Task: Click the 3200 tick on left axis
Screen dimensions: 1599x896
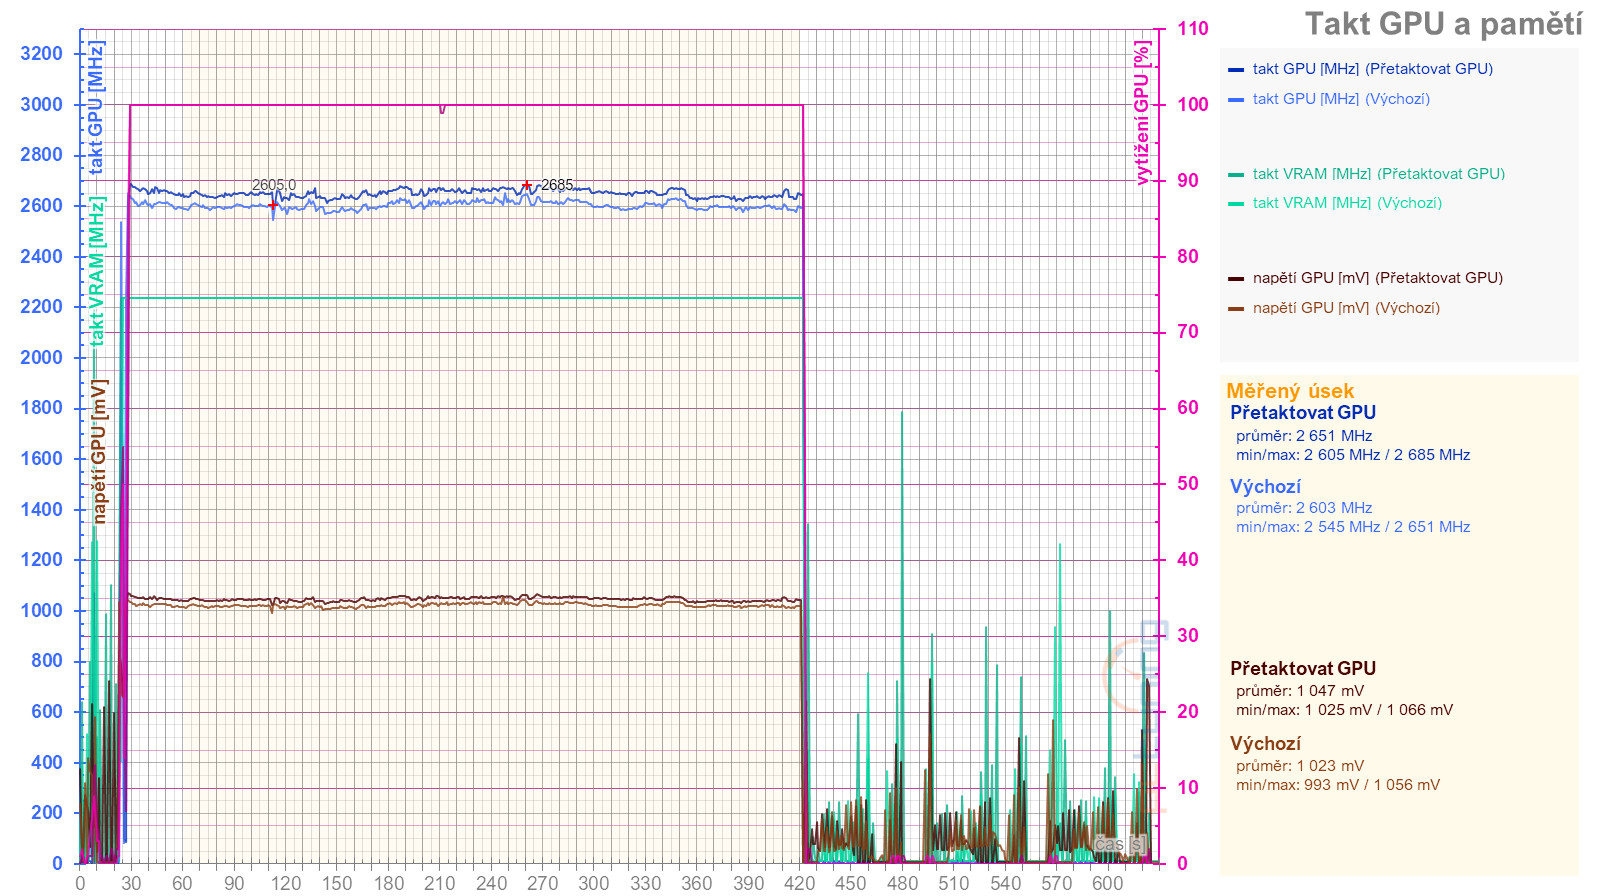Action: 41,53
